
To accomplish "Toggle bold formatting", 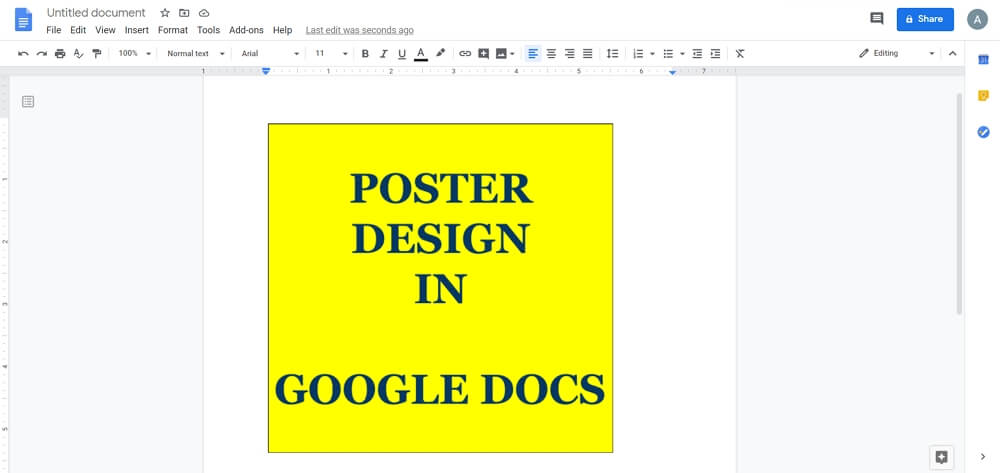I will 365,54.
